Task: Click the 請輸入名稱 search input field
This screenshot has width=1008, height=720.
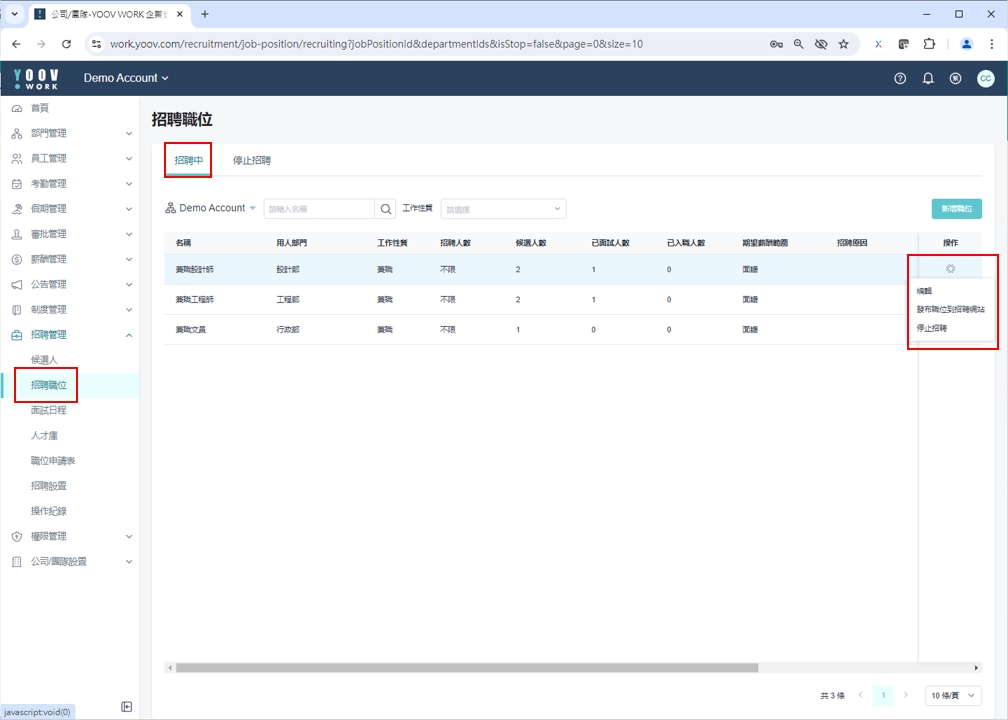Action: pyautogui.click(x=318, y=209)
